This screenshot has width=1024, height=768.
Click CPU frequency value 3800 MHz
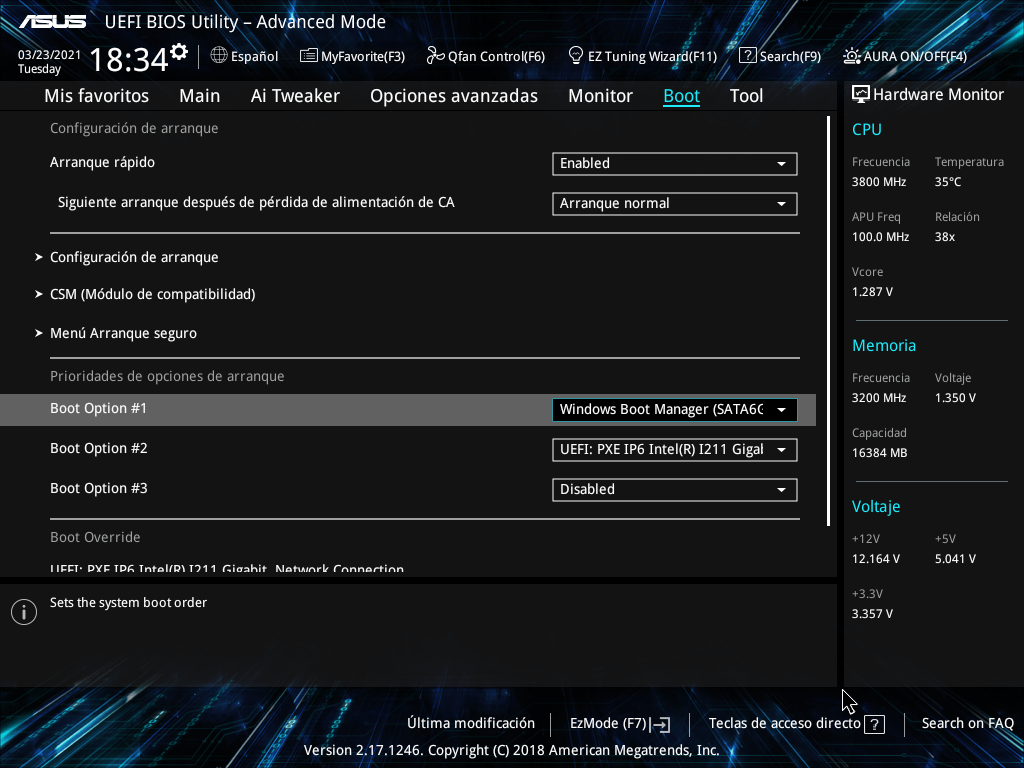pyautogui.click(x=879, y=182)
